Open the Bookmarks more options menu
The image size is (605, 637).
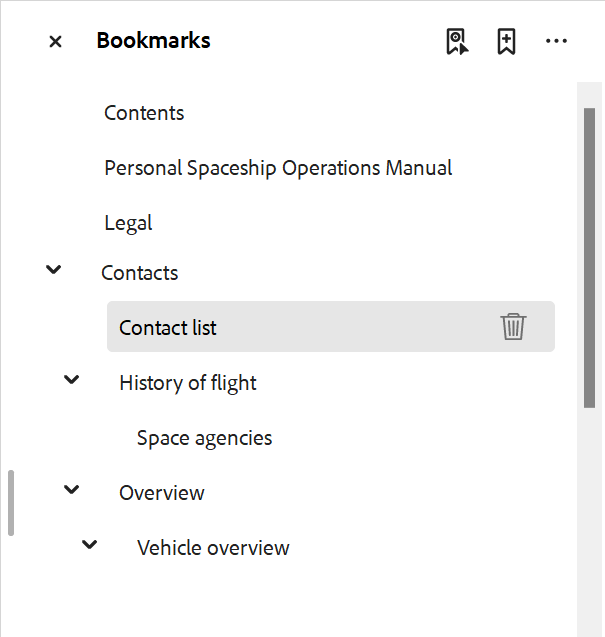(x=556, y=42)
